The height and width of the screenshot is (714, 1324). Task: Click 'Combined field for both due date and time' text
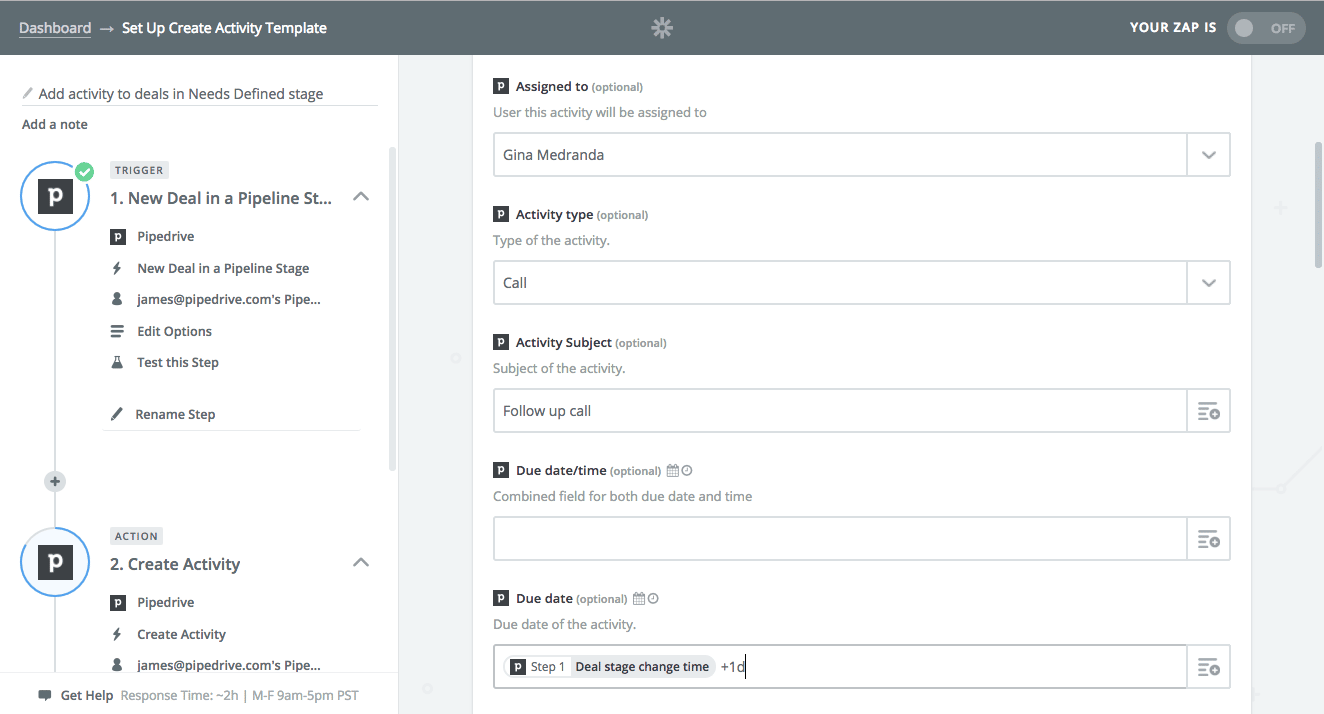pyautogui.click(x=623, y=497)
